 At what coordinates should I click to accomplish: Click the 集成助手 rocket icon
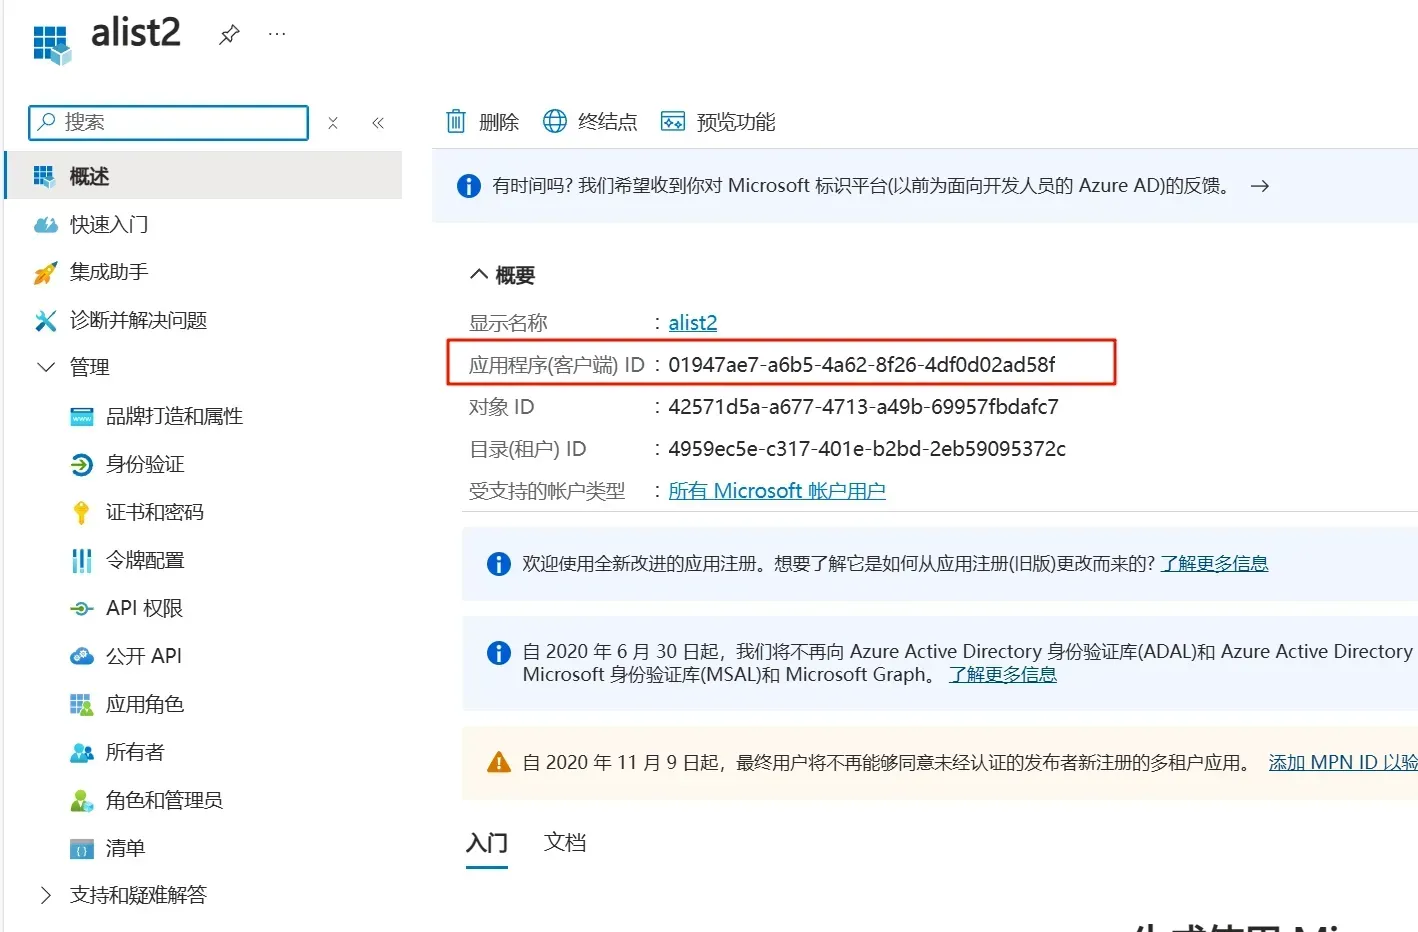click(45, 272)
